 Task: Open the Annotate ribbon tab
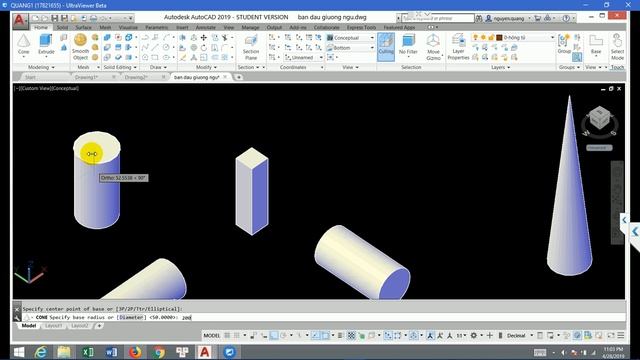(x=206, y=27)
